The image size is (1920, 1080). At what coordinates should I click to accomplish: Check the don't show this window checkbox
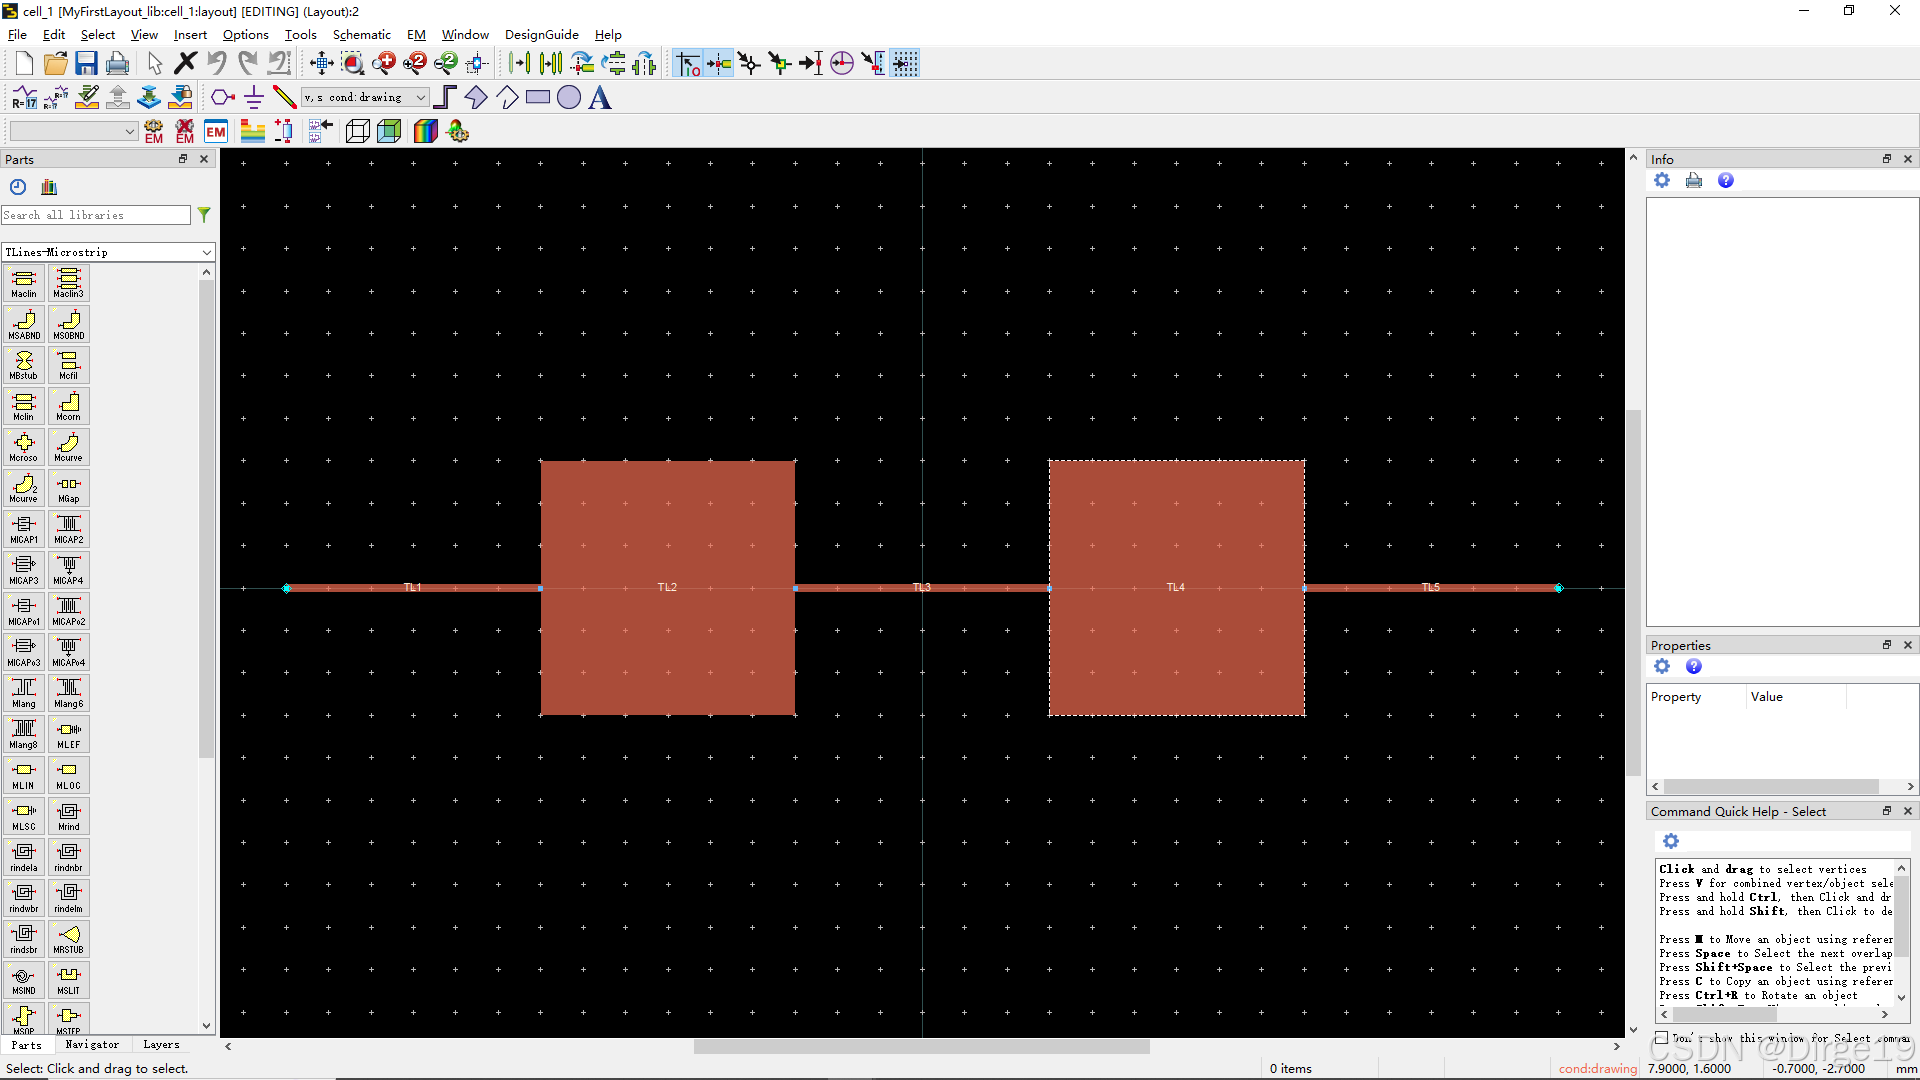coord(1662,1038)
